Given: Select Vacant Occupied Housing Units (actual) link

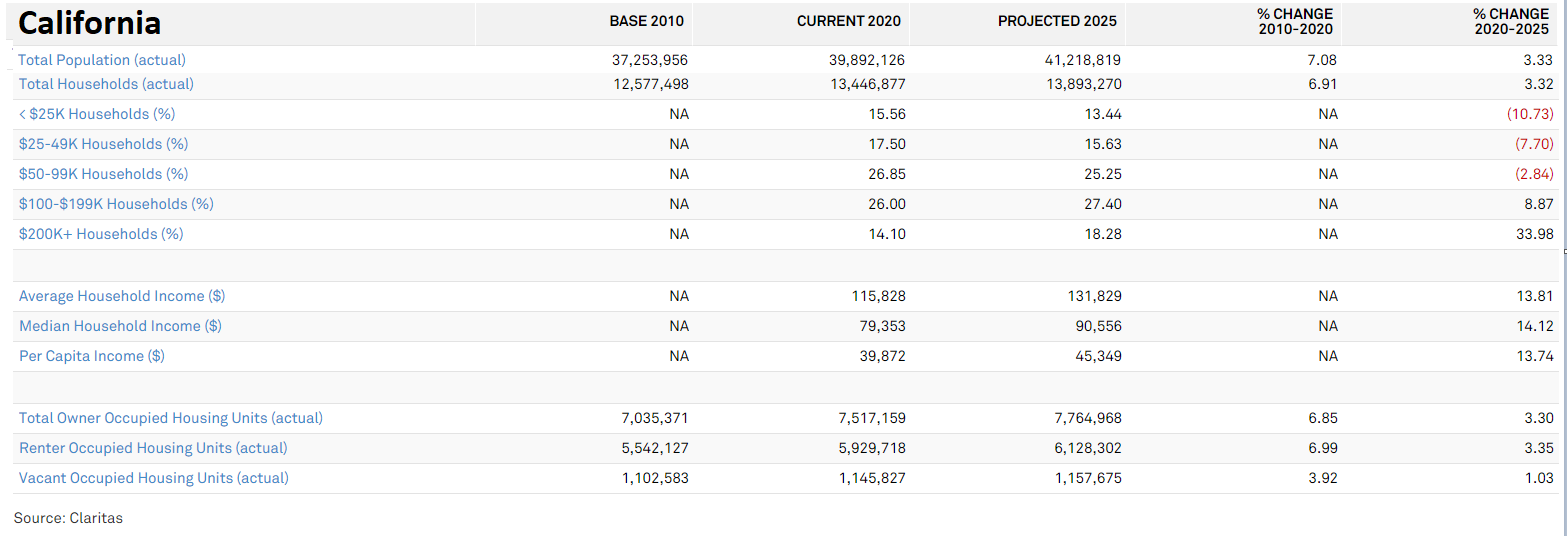Looking at the screenshot, I should [x=154, y=478].
